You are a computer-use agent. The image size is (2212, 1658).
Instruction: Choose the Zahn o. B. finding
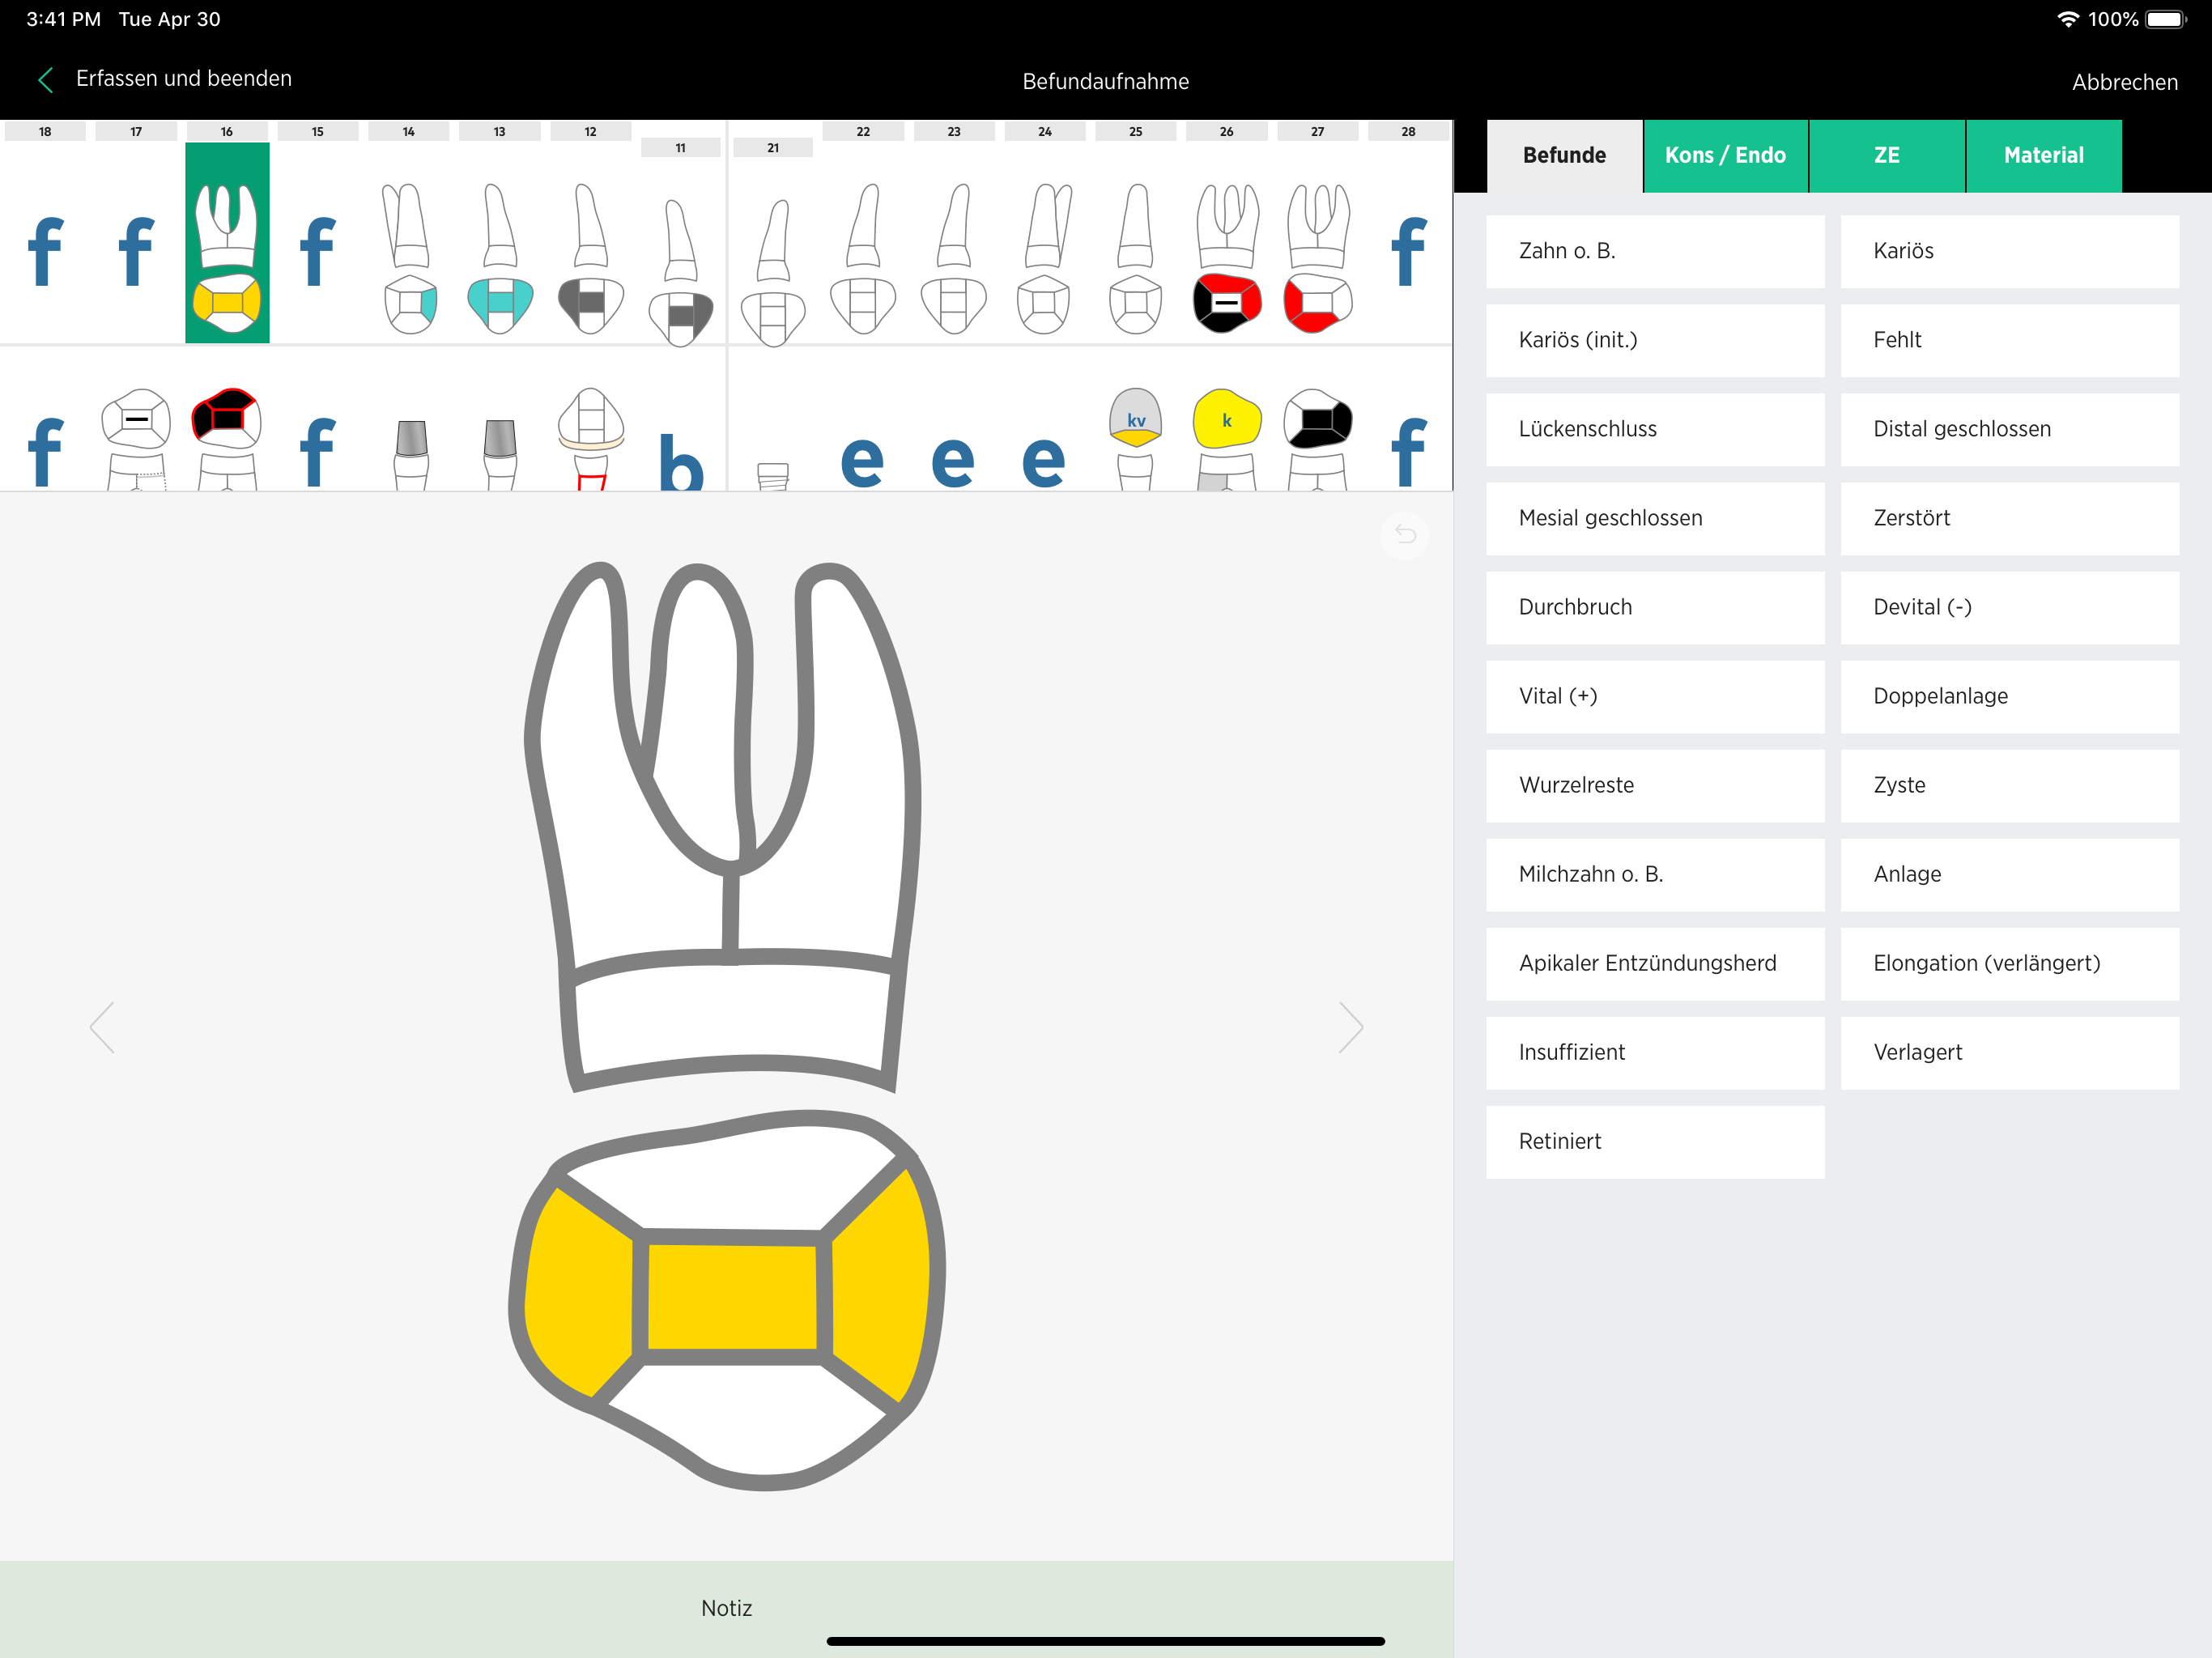(x=1655, y=252)
